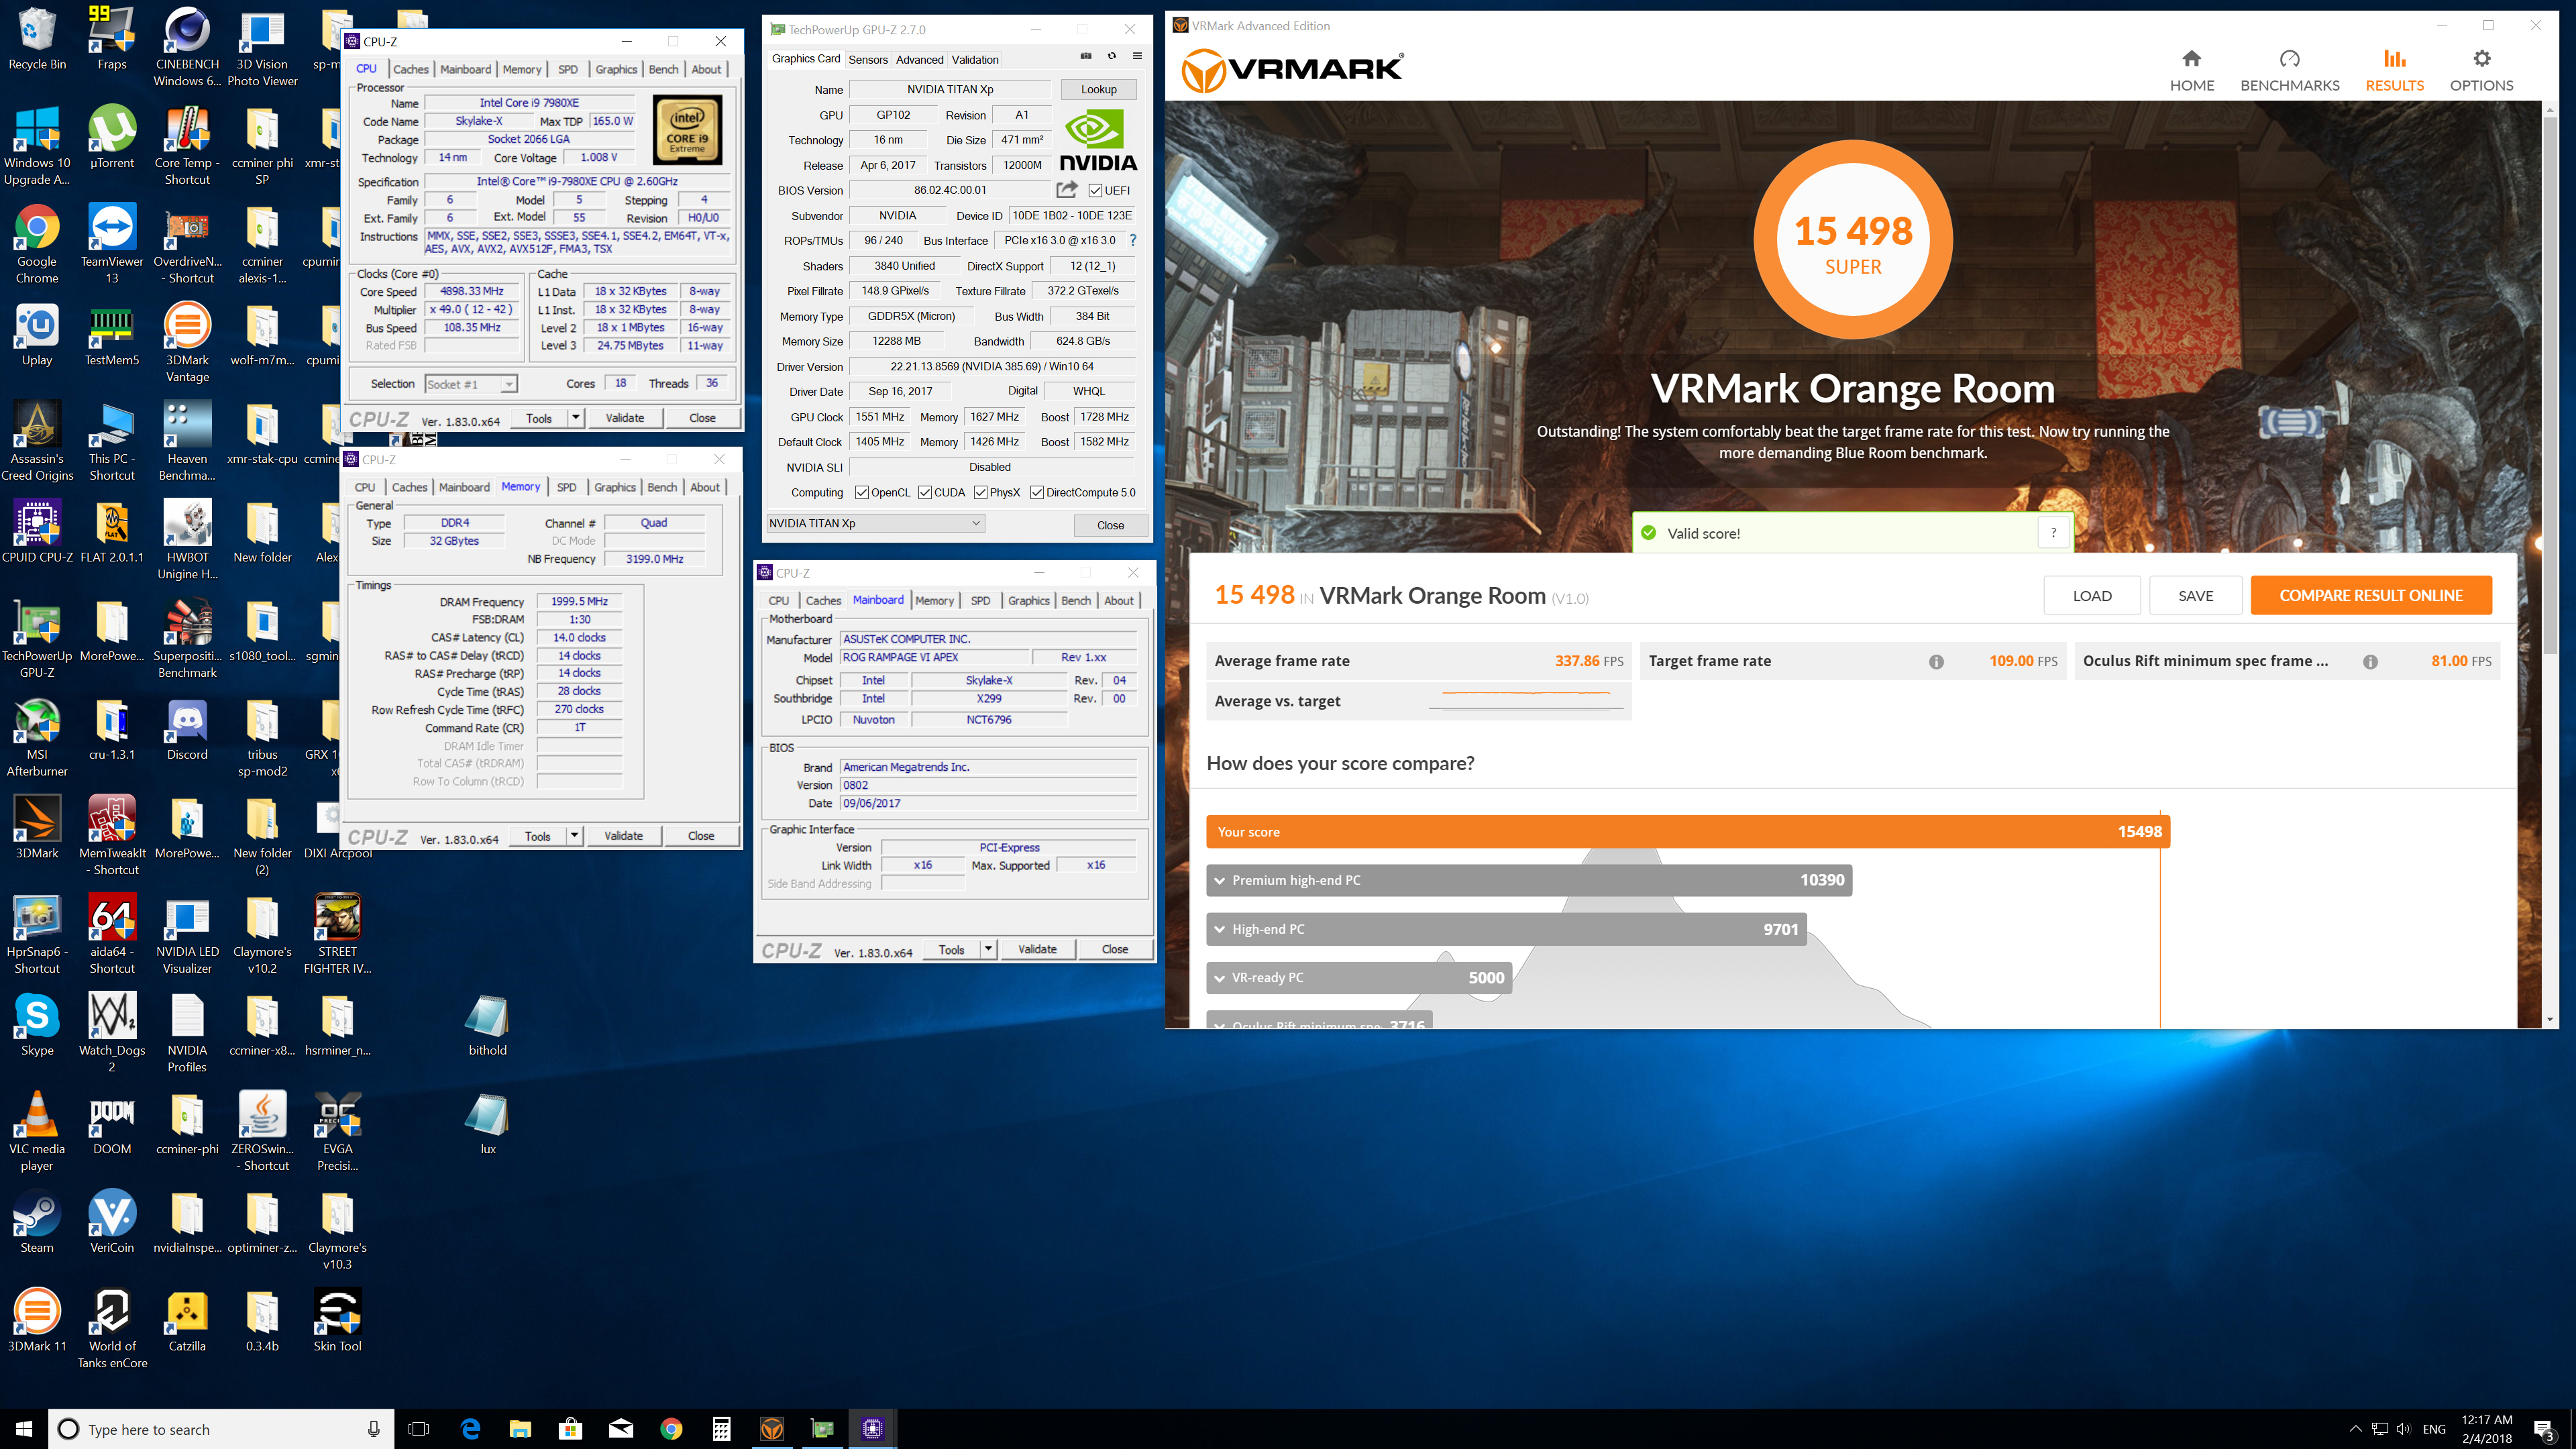Image resolution: width=2576 pixels, height=1449 pixels.
Task: Switch to Advanced tab in GPU-Z
Action: 919,60
